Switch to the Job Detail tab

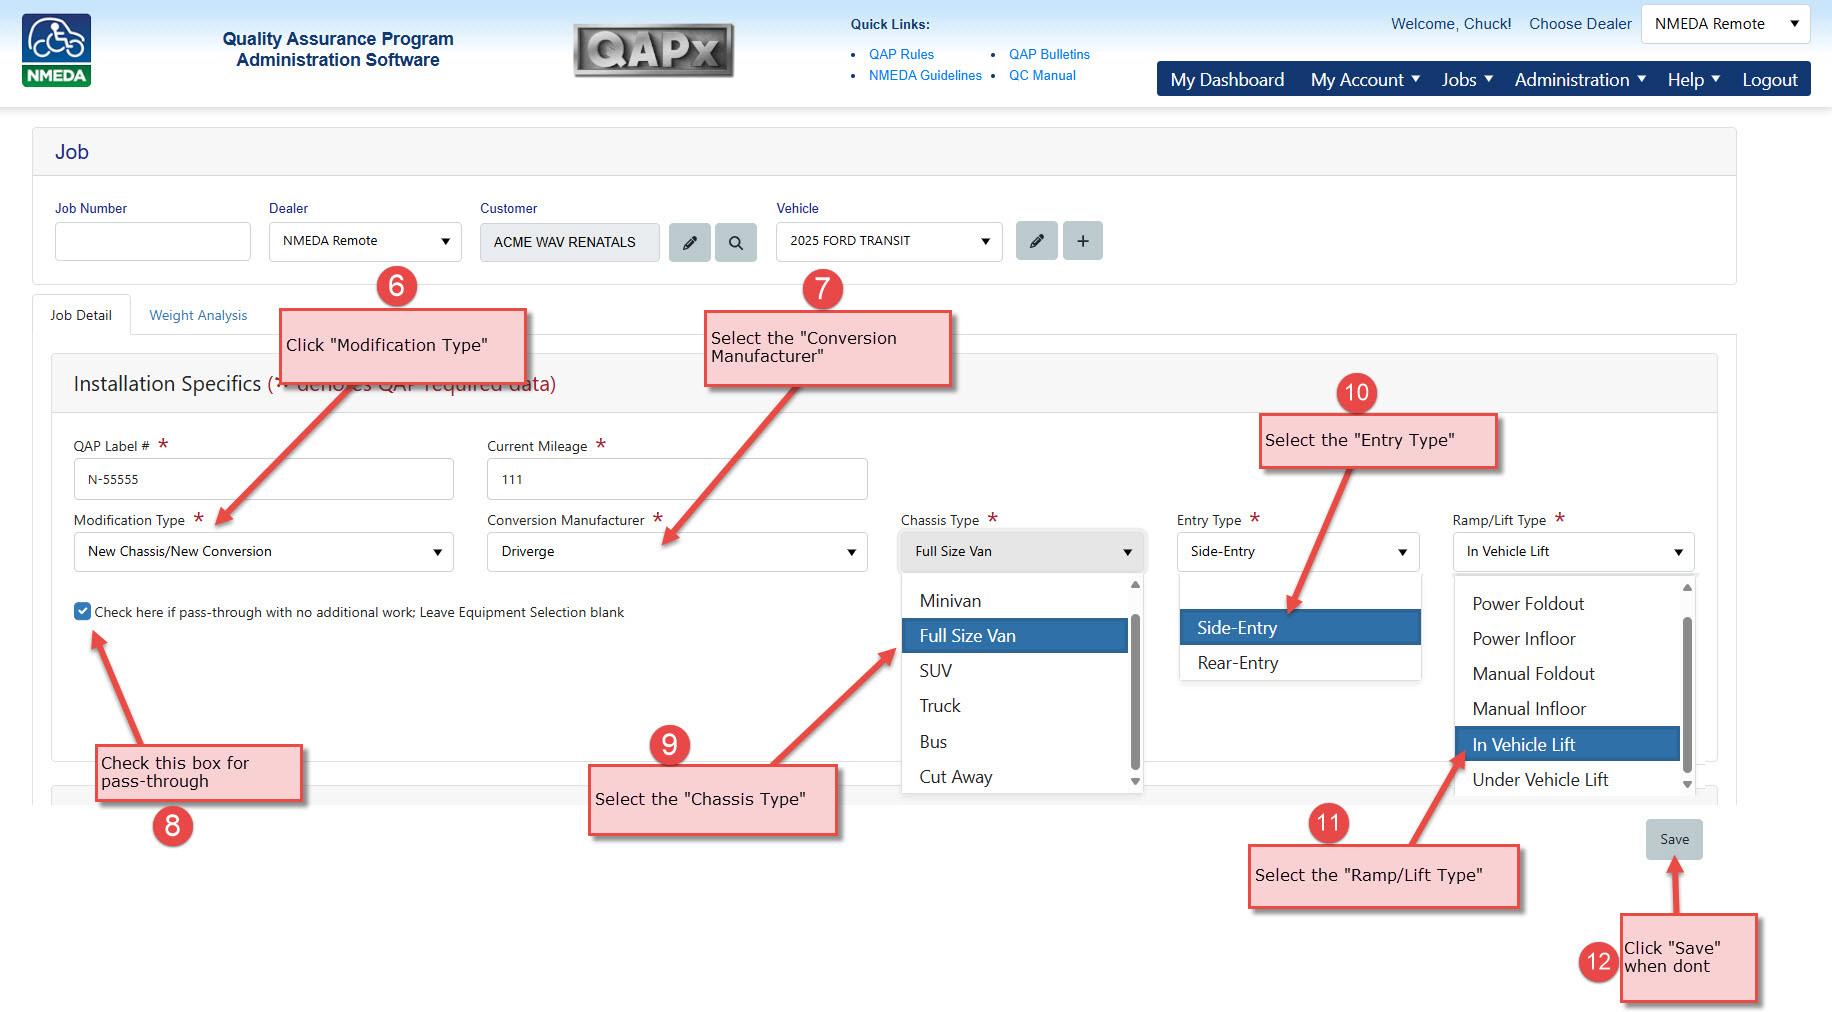[81, 315]
